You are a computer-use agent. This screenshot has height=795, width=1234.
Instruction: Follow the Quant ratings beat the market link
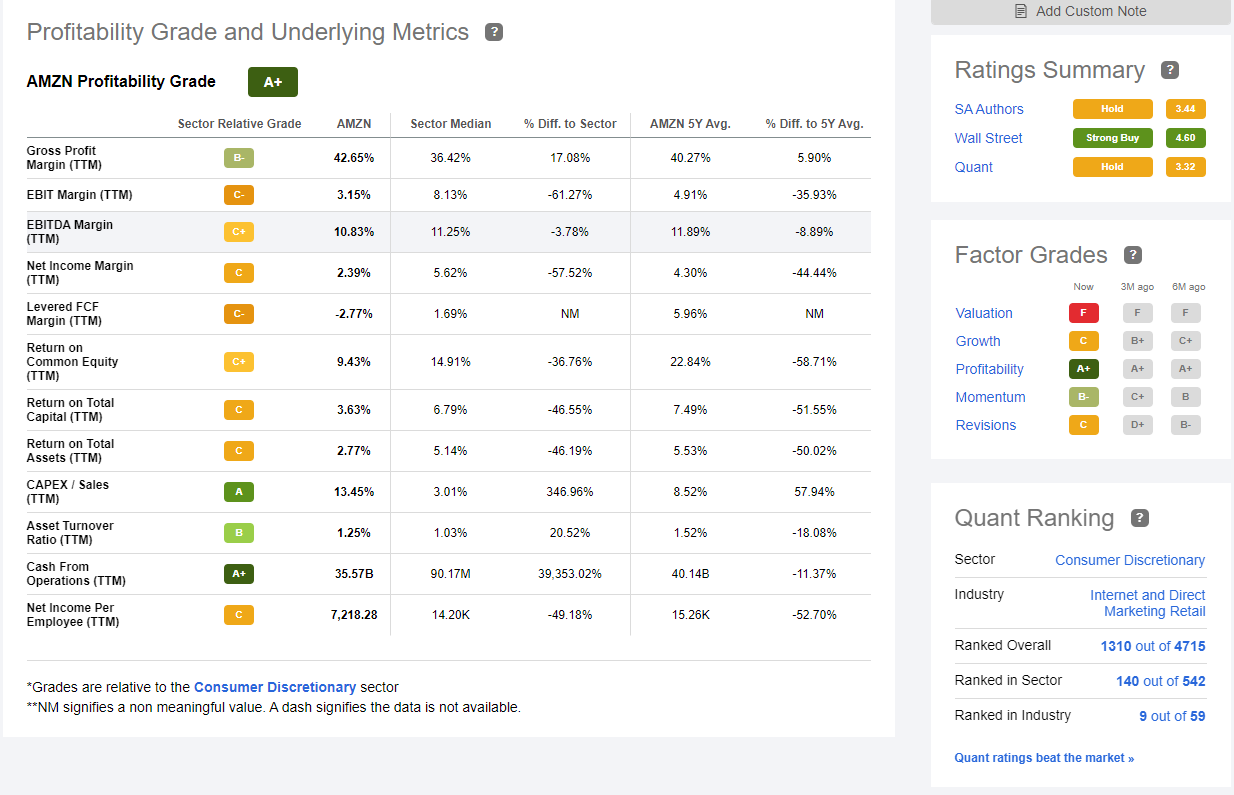(x=1044, y=758)
